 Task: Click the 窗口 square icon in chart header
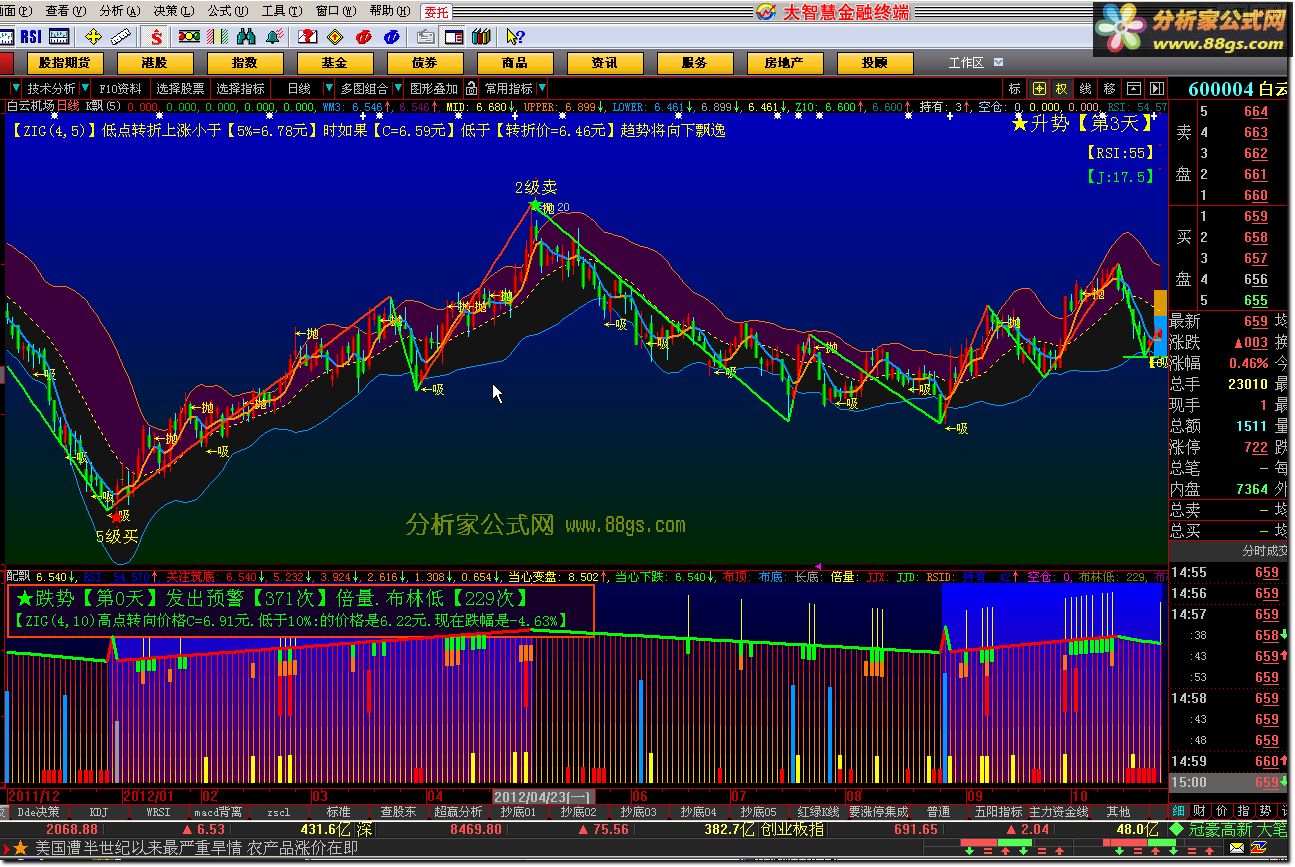click(1134, 89)
